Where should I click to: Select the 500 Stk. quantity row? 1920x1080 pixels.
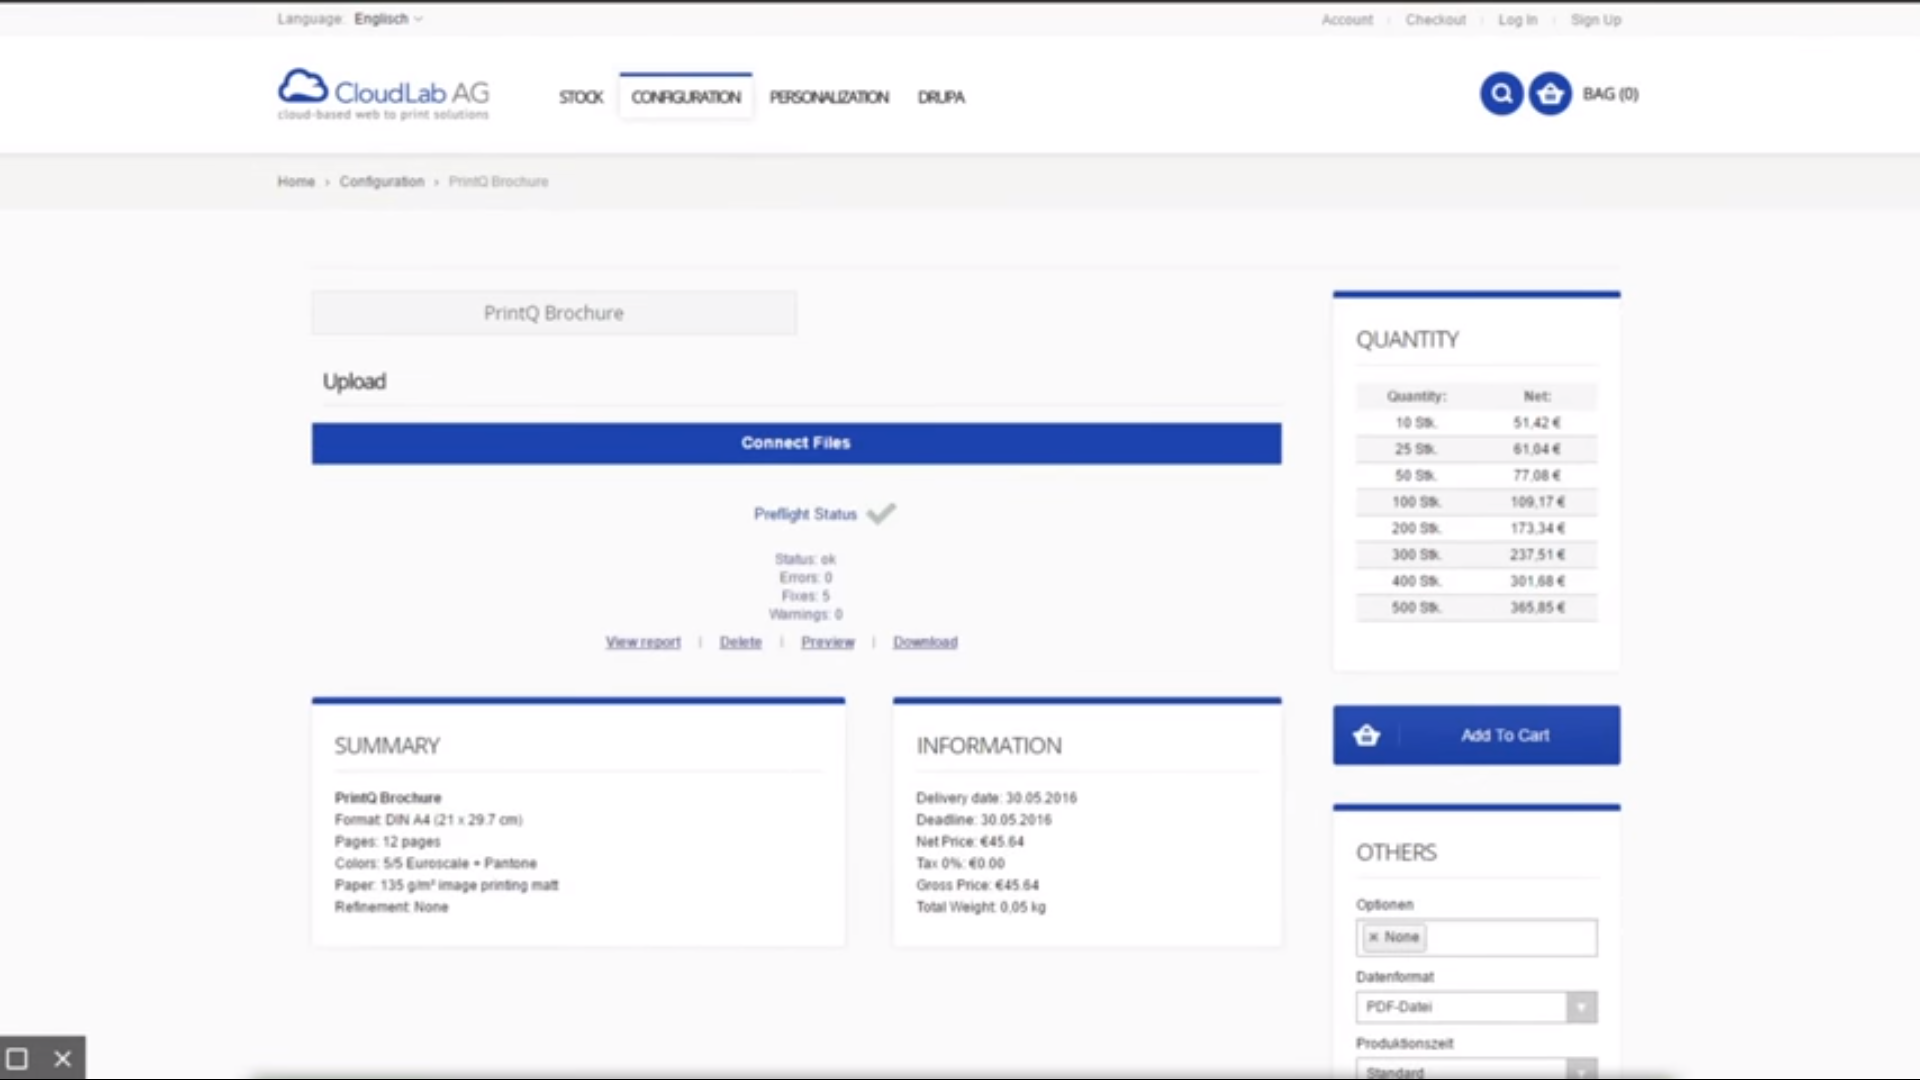tap(1476, 608)
